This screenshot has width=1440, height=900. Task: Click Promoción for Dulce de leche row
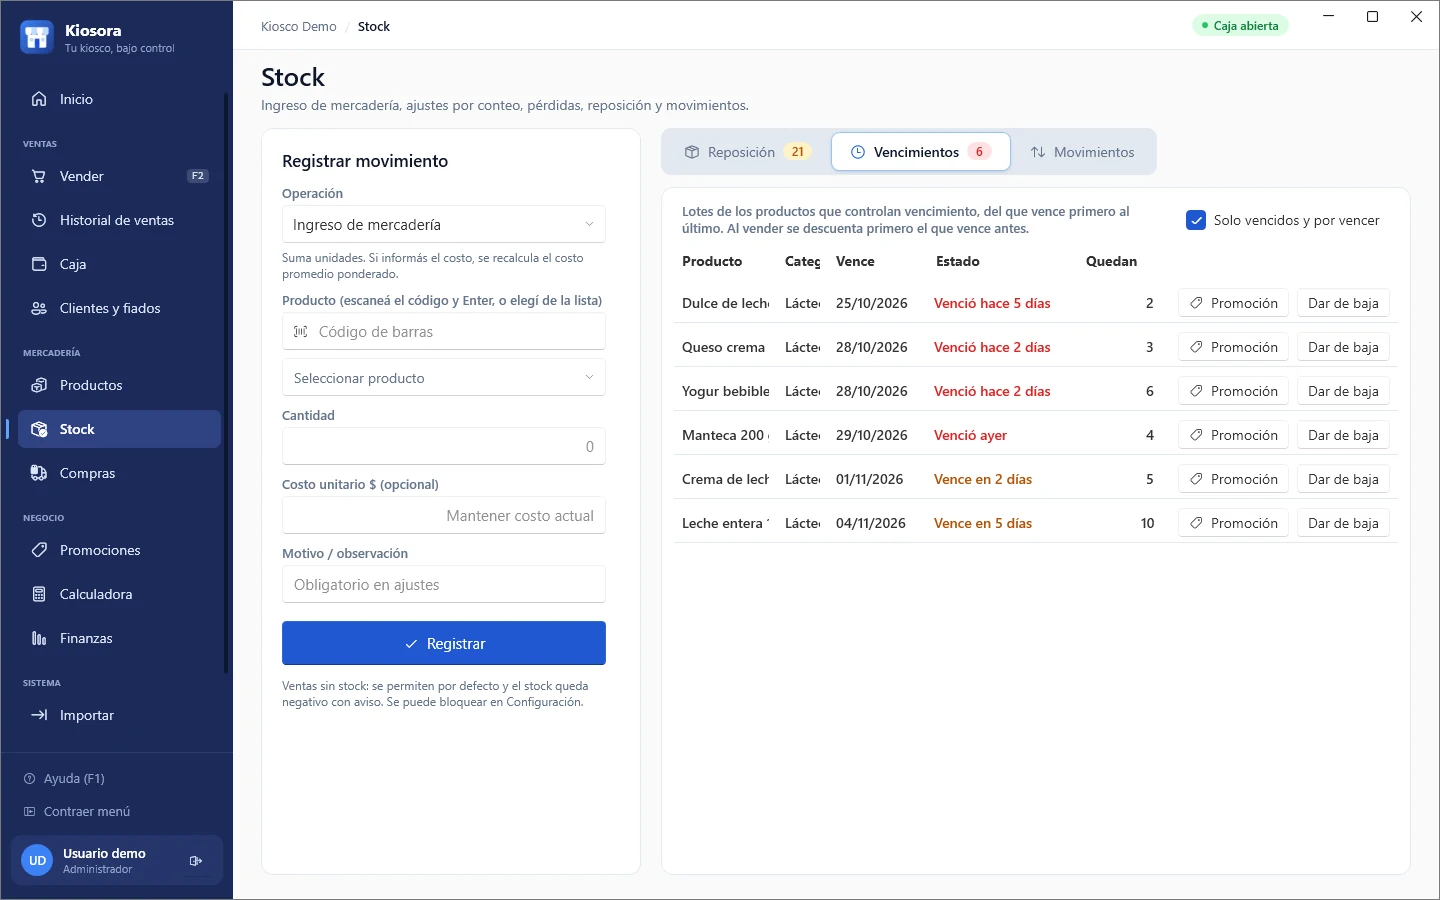pos(1233,303)
